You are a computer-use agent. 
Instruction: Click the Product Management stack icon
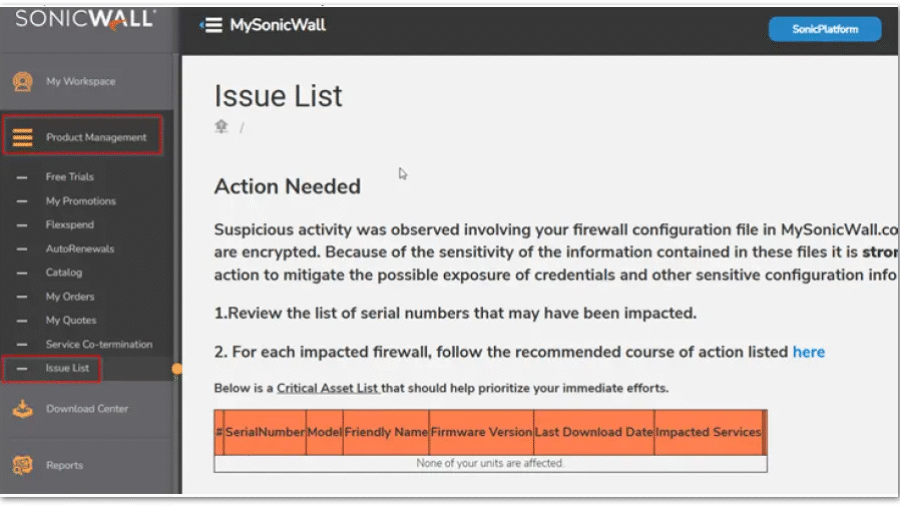coord(22,138)
